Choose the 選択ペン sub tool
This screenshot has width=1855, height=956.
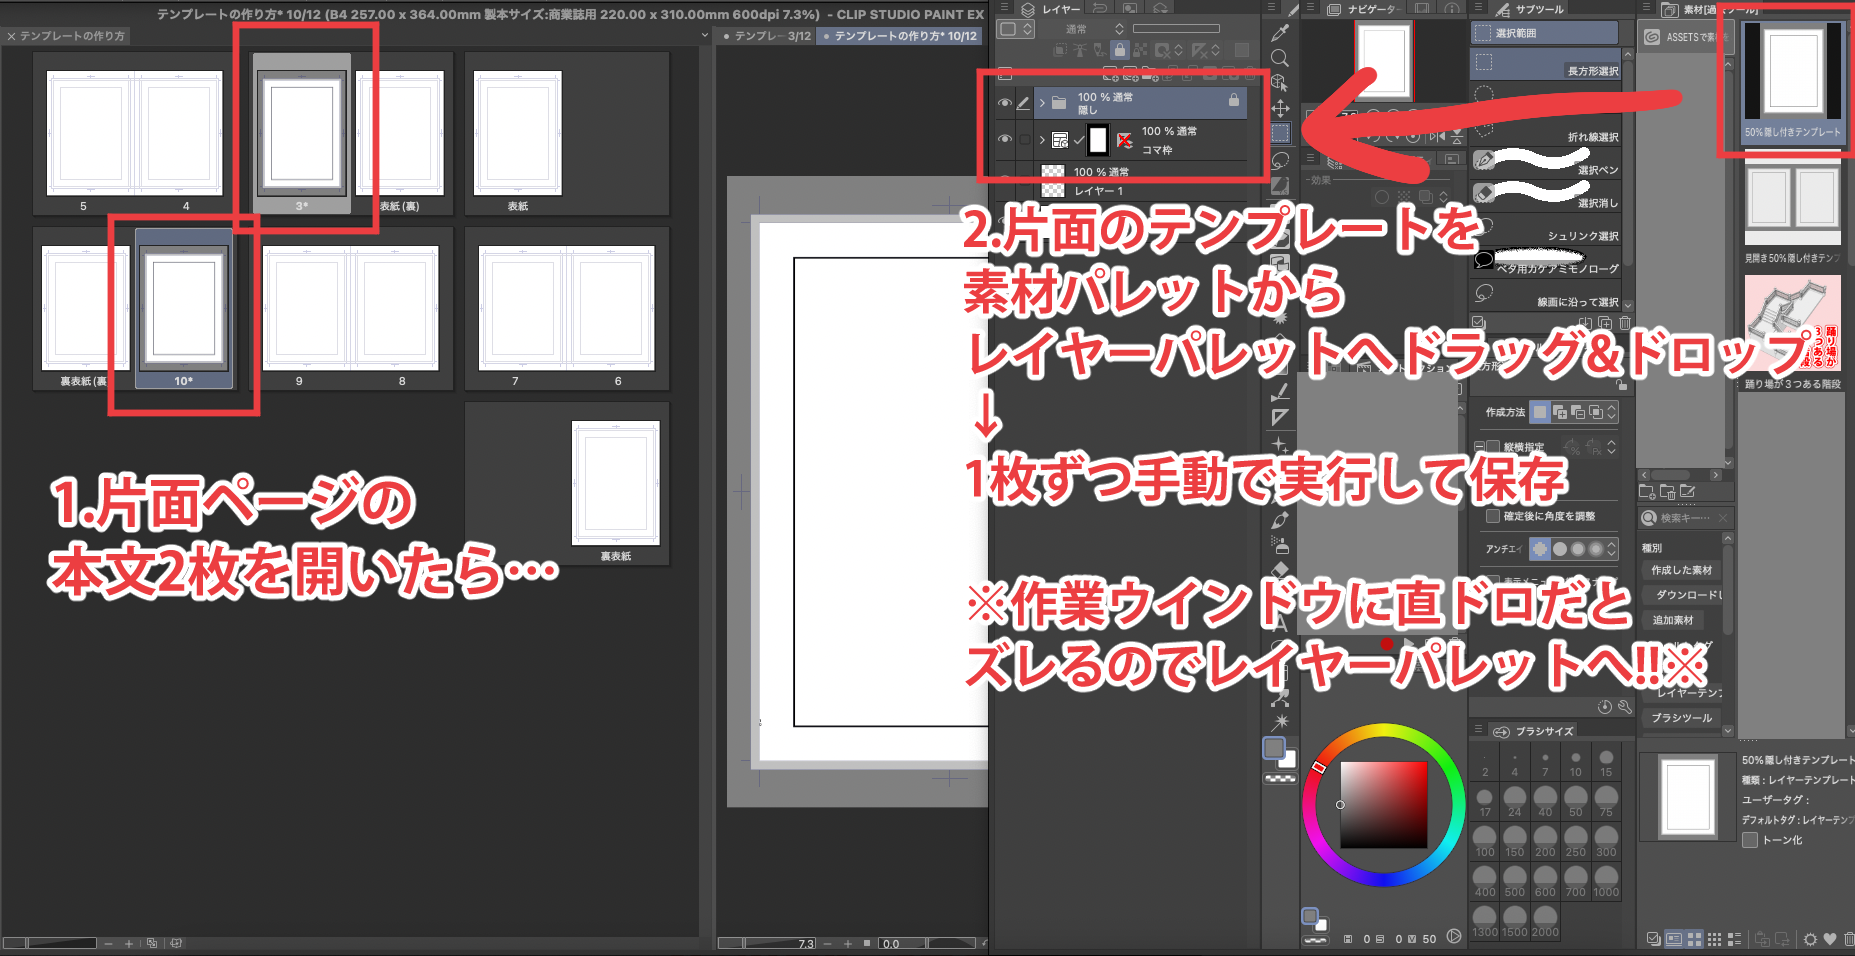[x=1545, y=163]
